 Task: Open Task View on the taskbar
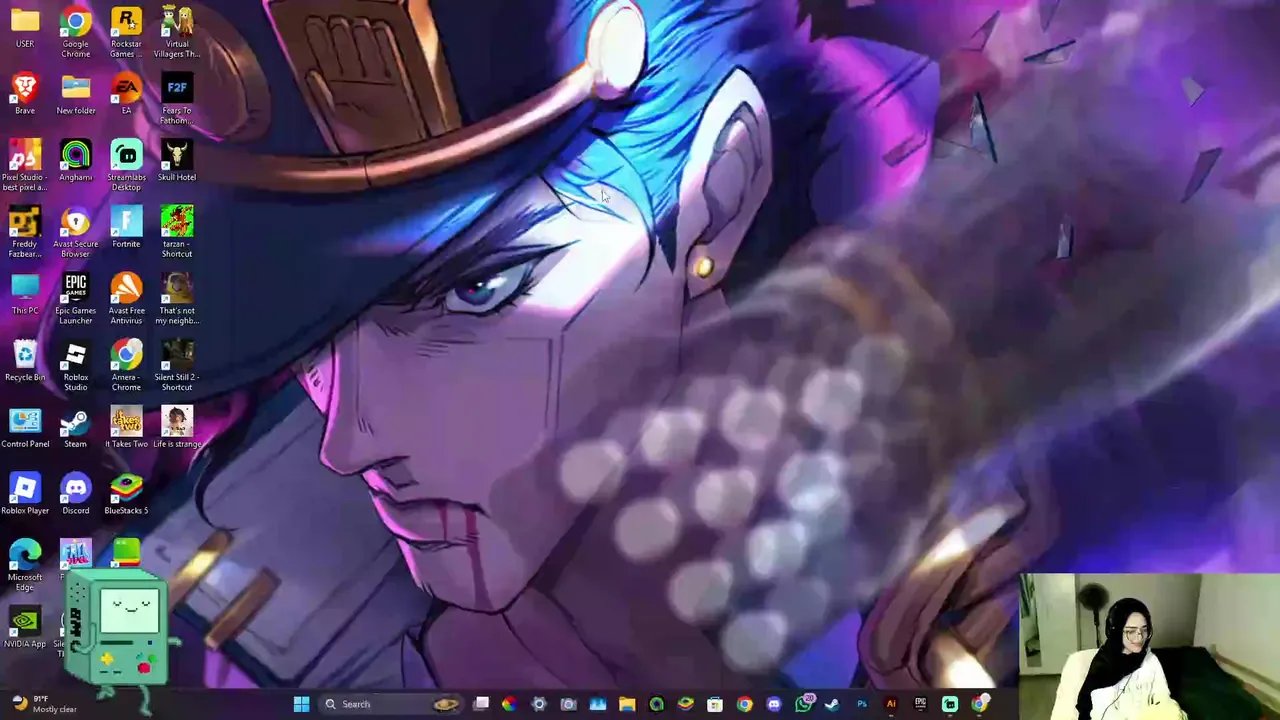[481, 704]
